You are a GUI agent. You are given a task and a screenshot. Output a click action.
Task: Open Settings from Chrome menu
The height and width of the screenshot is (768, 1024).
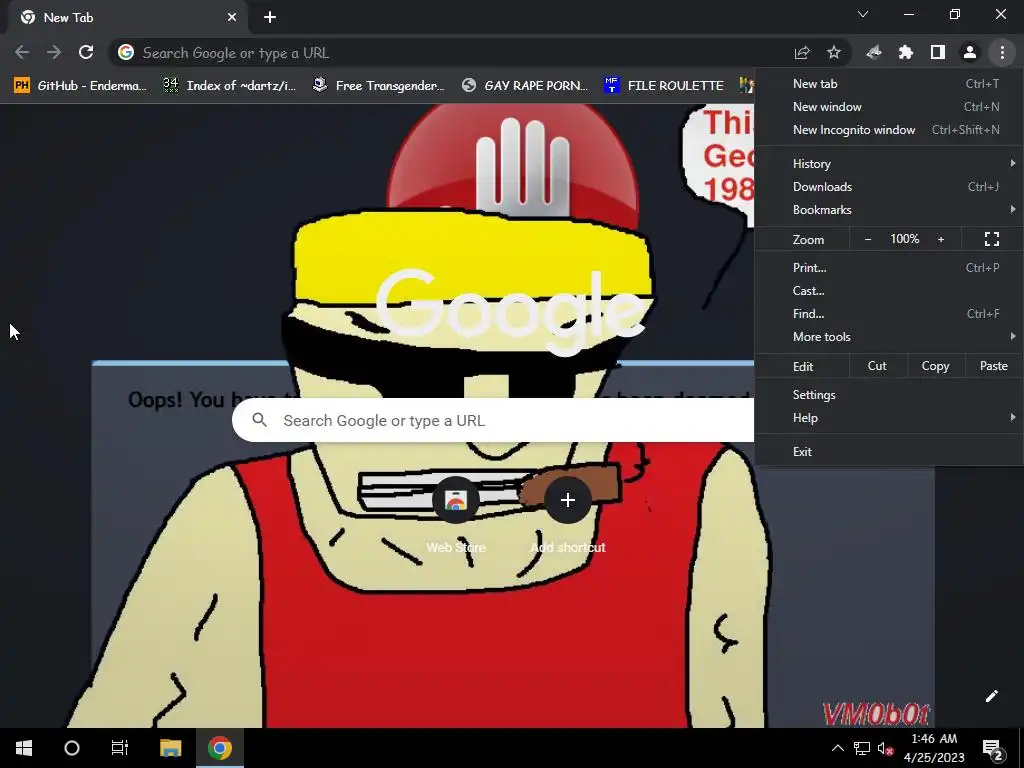coord(889,394)
